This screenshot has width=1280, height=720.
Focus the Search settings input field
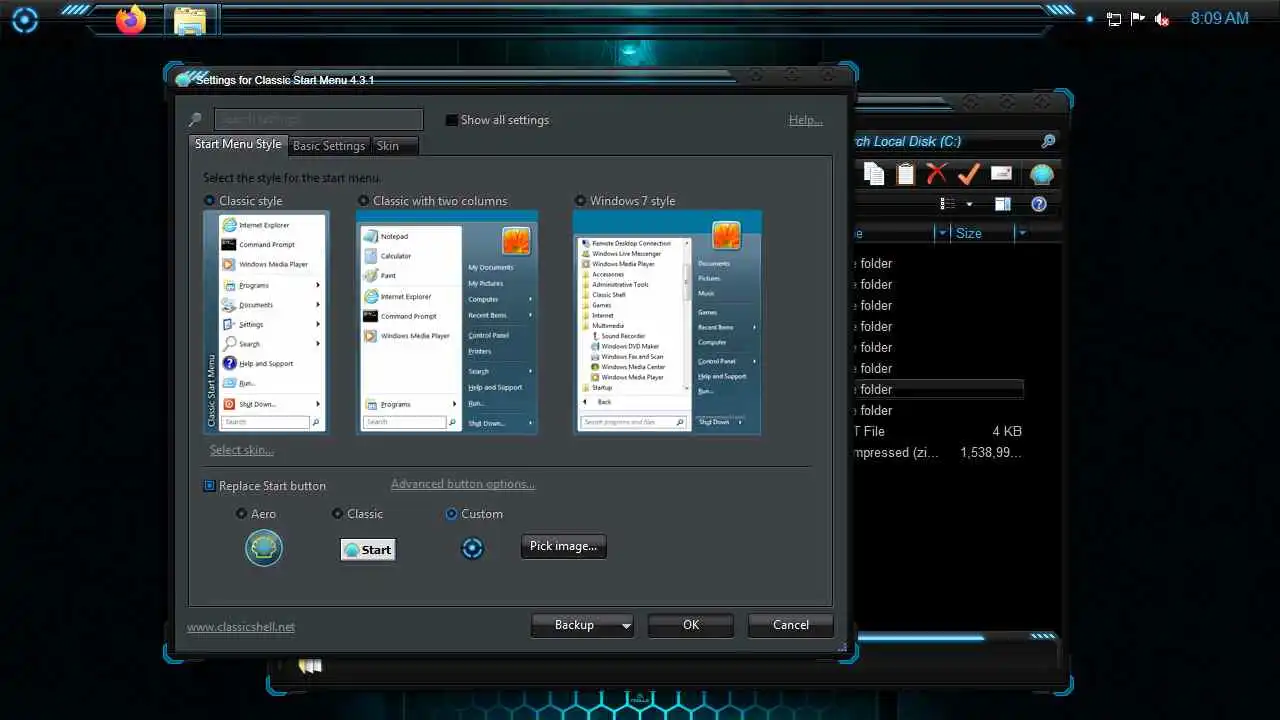click(318, 120)
